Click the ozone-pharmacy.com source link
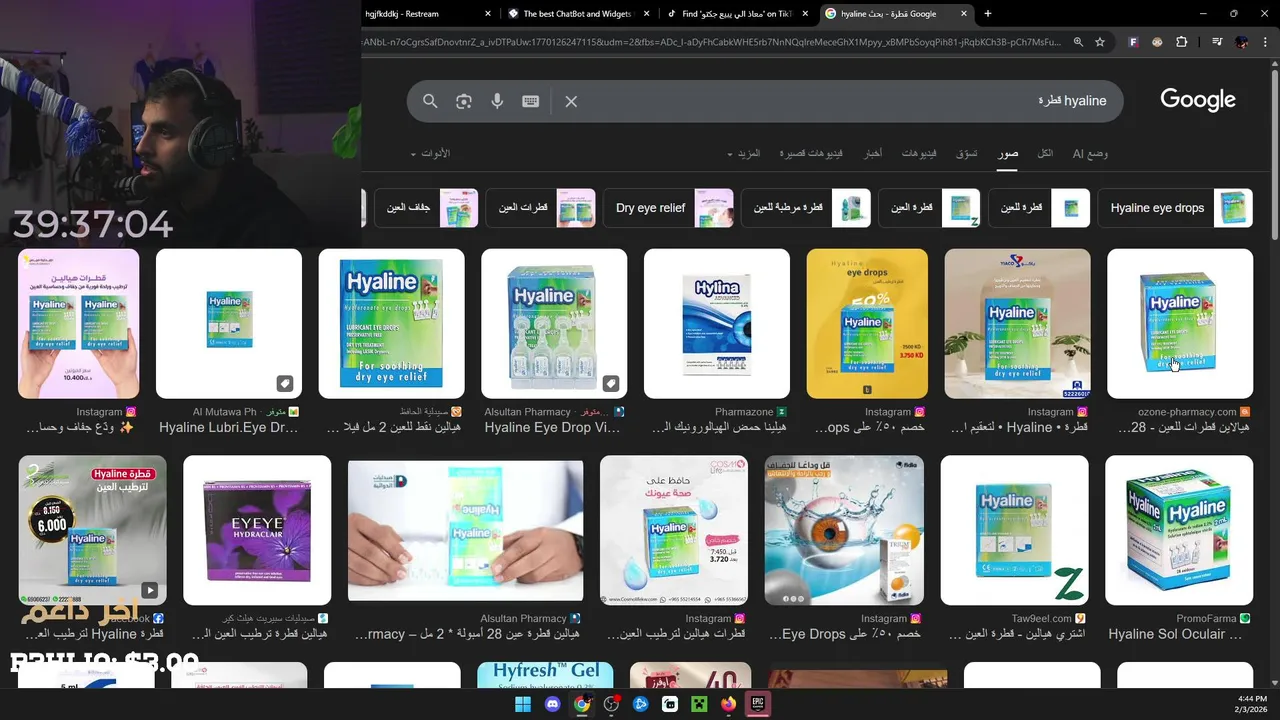1280x720 pixels. pyautogui.click(x=1187, y=412)
